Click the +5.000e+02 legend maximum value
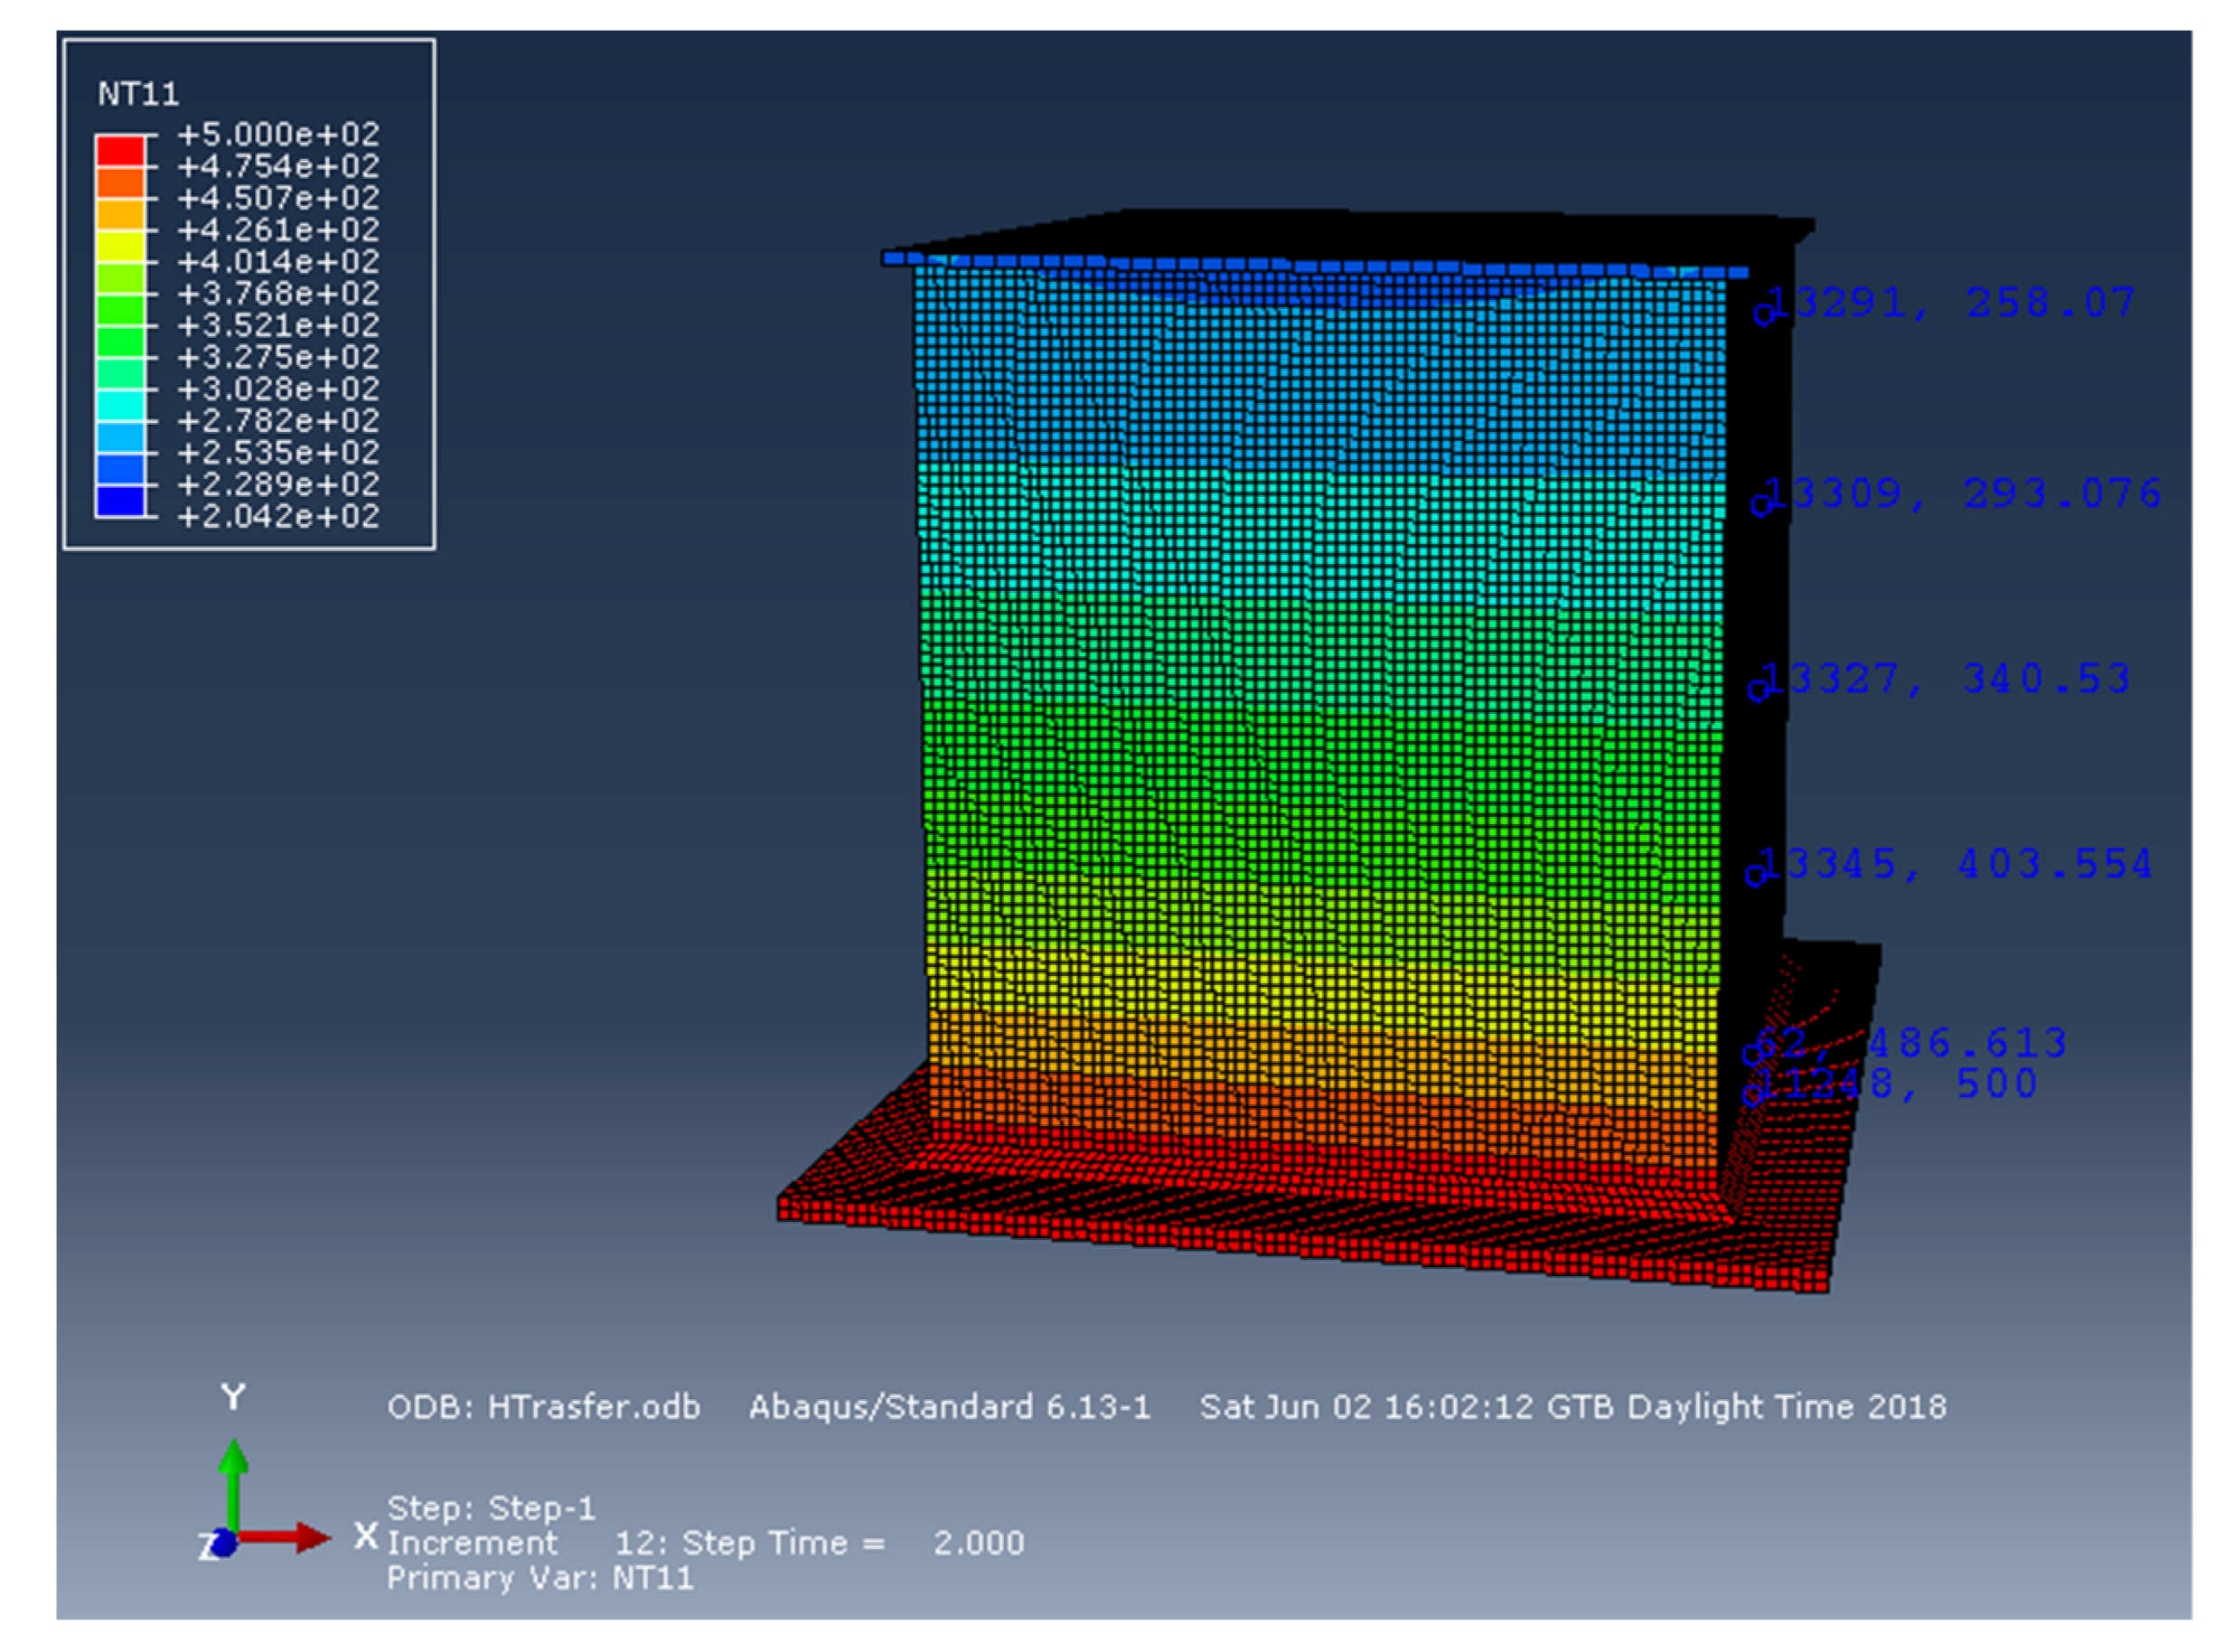 pos(278,134)
